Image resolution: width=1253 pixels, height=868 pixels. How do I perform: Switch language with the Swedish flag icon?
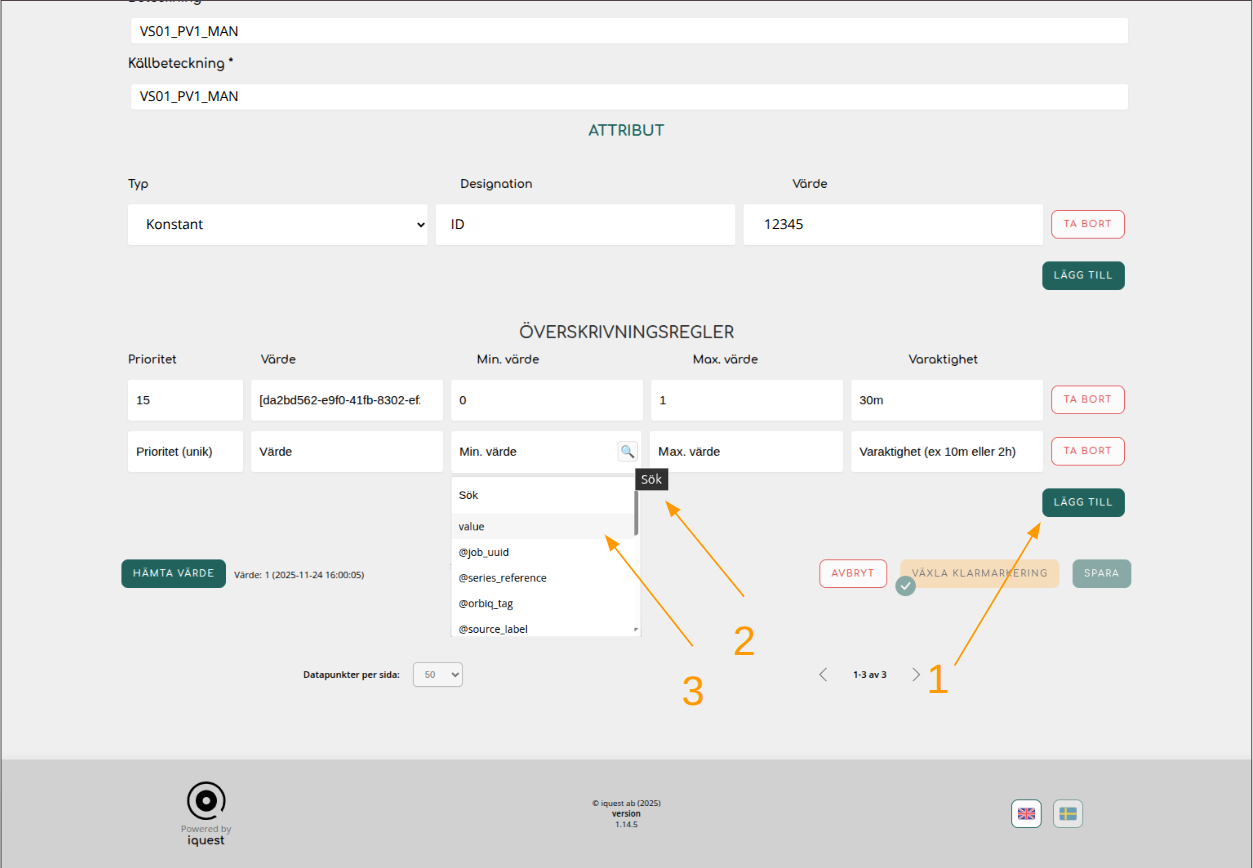click(1068, 814)
